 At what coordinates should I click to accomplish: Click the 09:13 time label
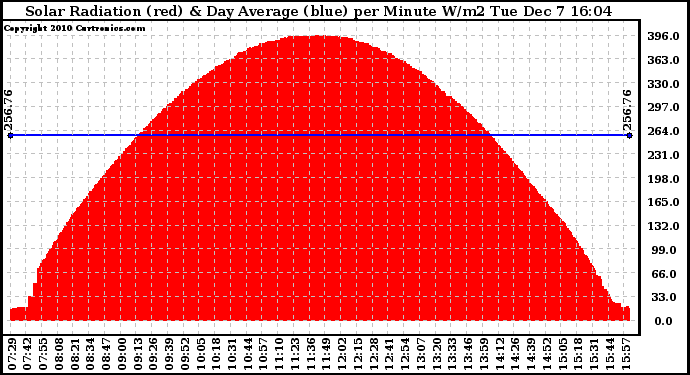coord(138,354)
